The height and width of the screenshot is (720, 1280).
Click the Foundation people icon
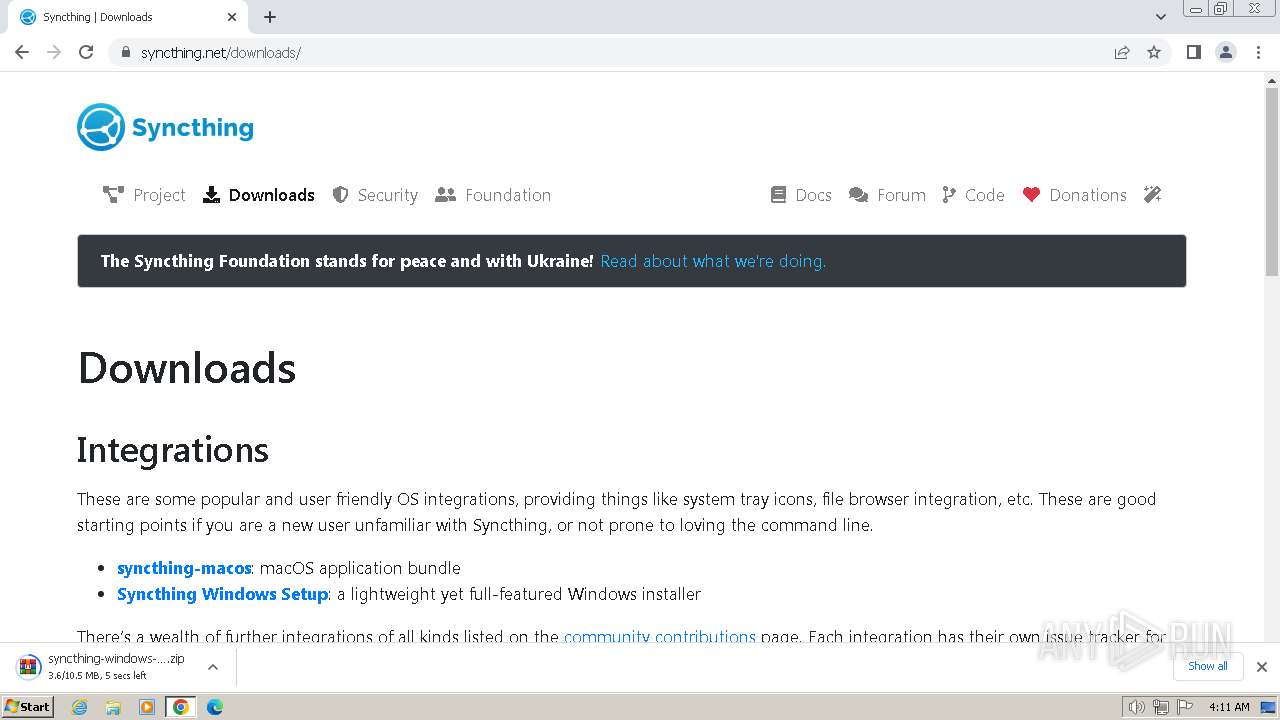(x=445, y=195)
